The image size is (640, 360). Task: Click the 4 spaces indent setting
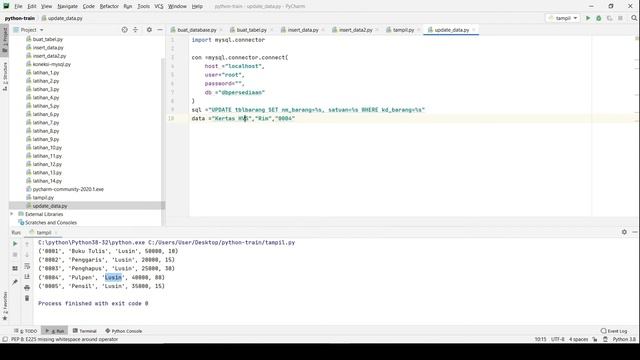578,339
